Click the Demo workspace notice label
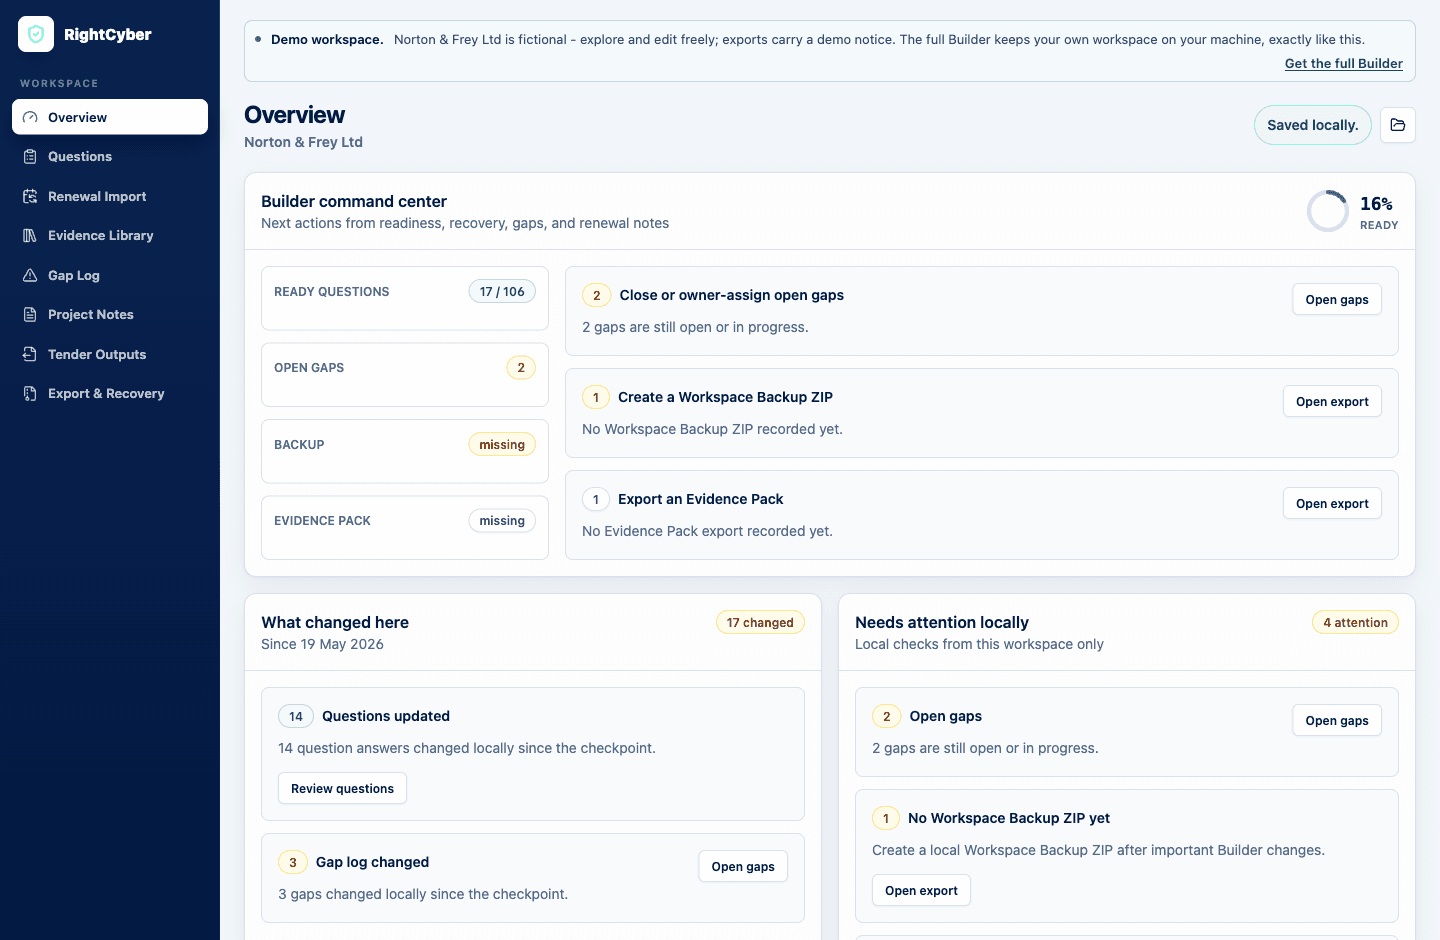The image size is (1440, 940). coord(327,40)
